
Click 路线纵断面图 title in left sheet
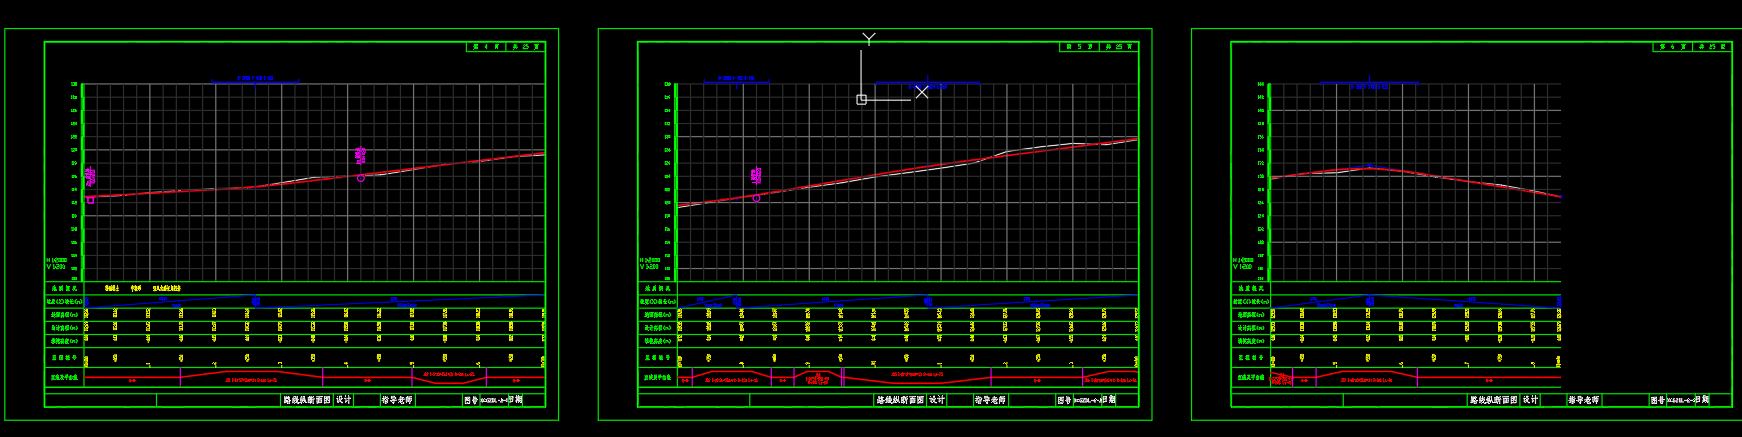point(306,400)
